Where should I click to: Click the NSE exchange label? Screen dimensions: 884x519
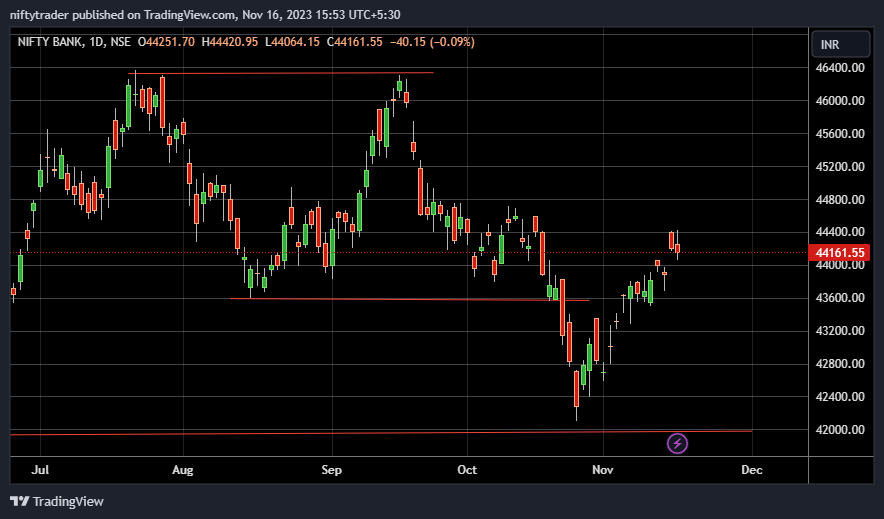pos(120,42)
